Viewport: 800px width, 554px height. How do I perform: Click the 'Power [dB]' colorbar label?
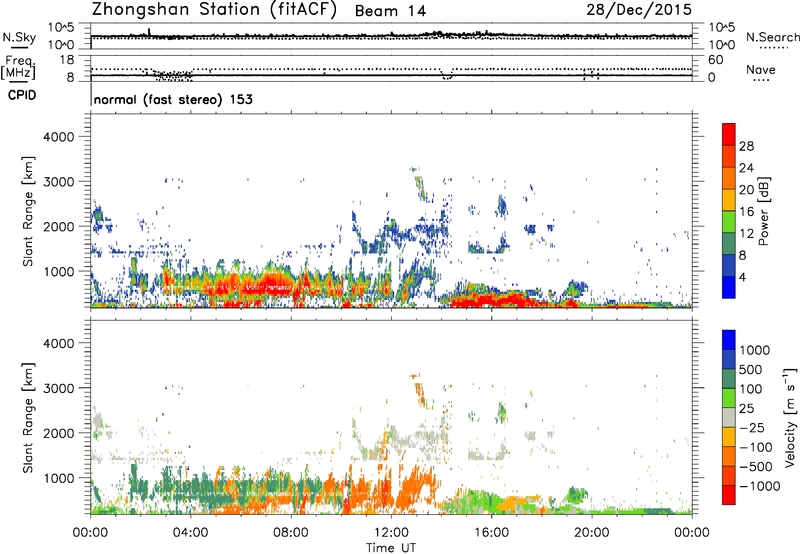[x=763, y=211]
